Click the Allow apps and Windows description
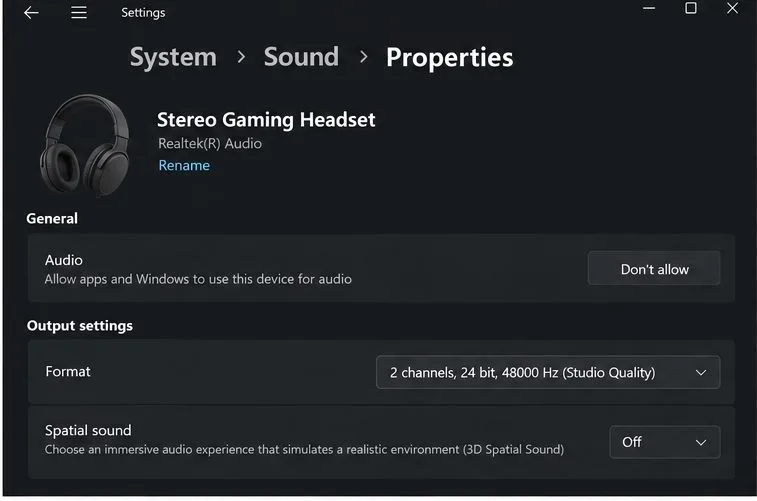757x501 pixels. click(x=198, y=279)
